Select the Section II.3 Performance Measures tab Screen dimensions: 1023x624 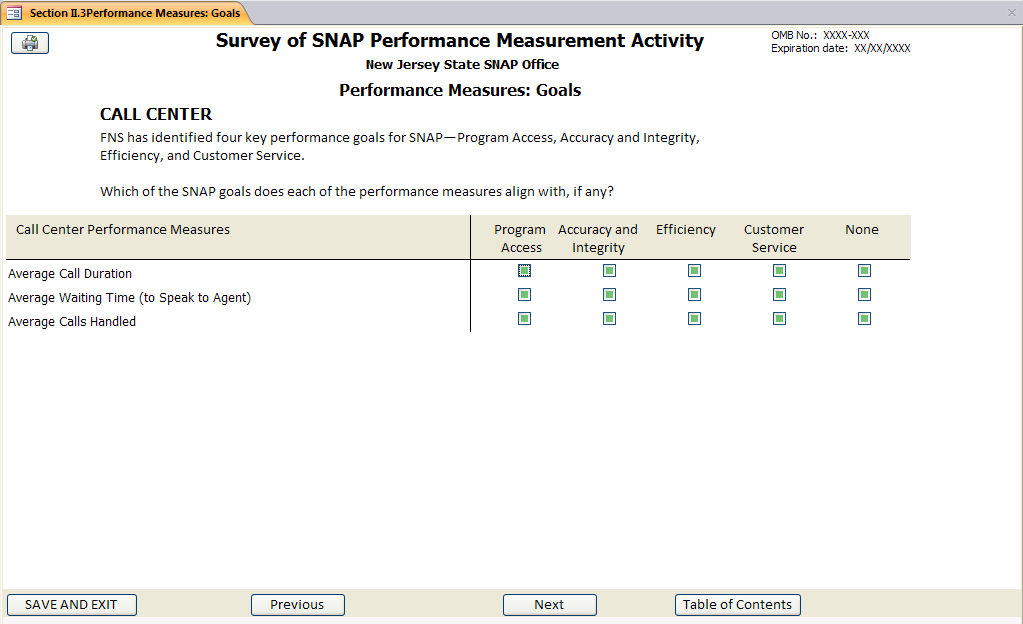pyautogui.click(x=125, y=13)
